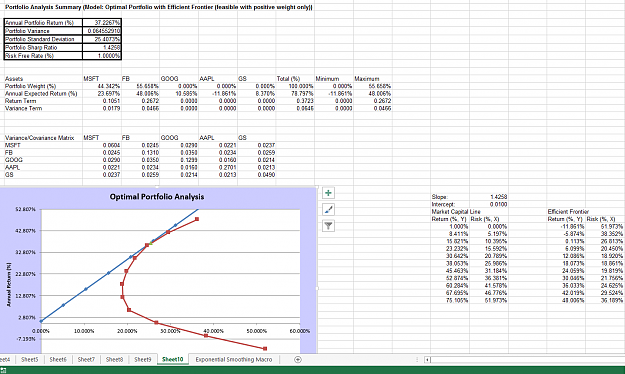Click the Assets header cell

pyautogui.click(x=43, y=79)
